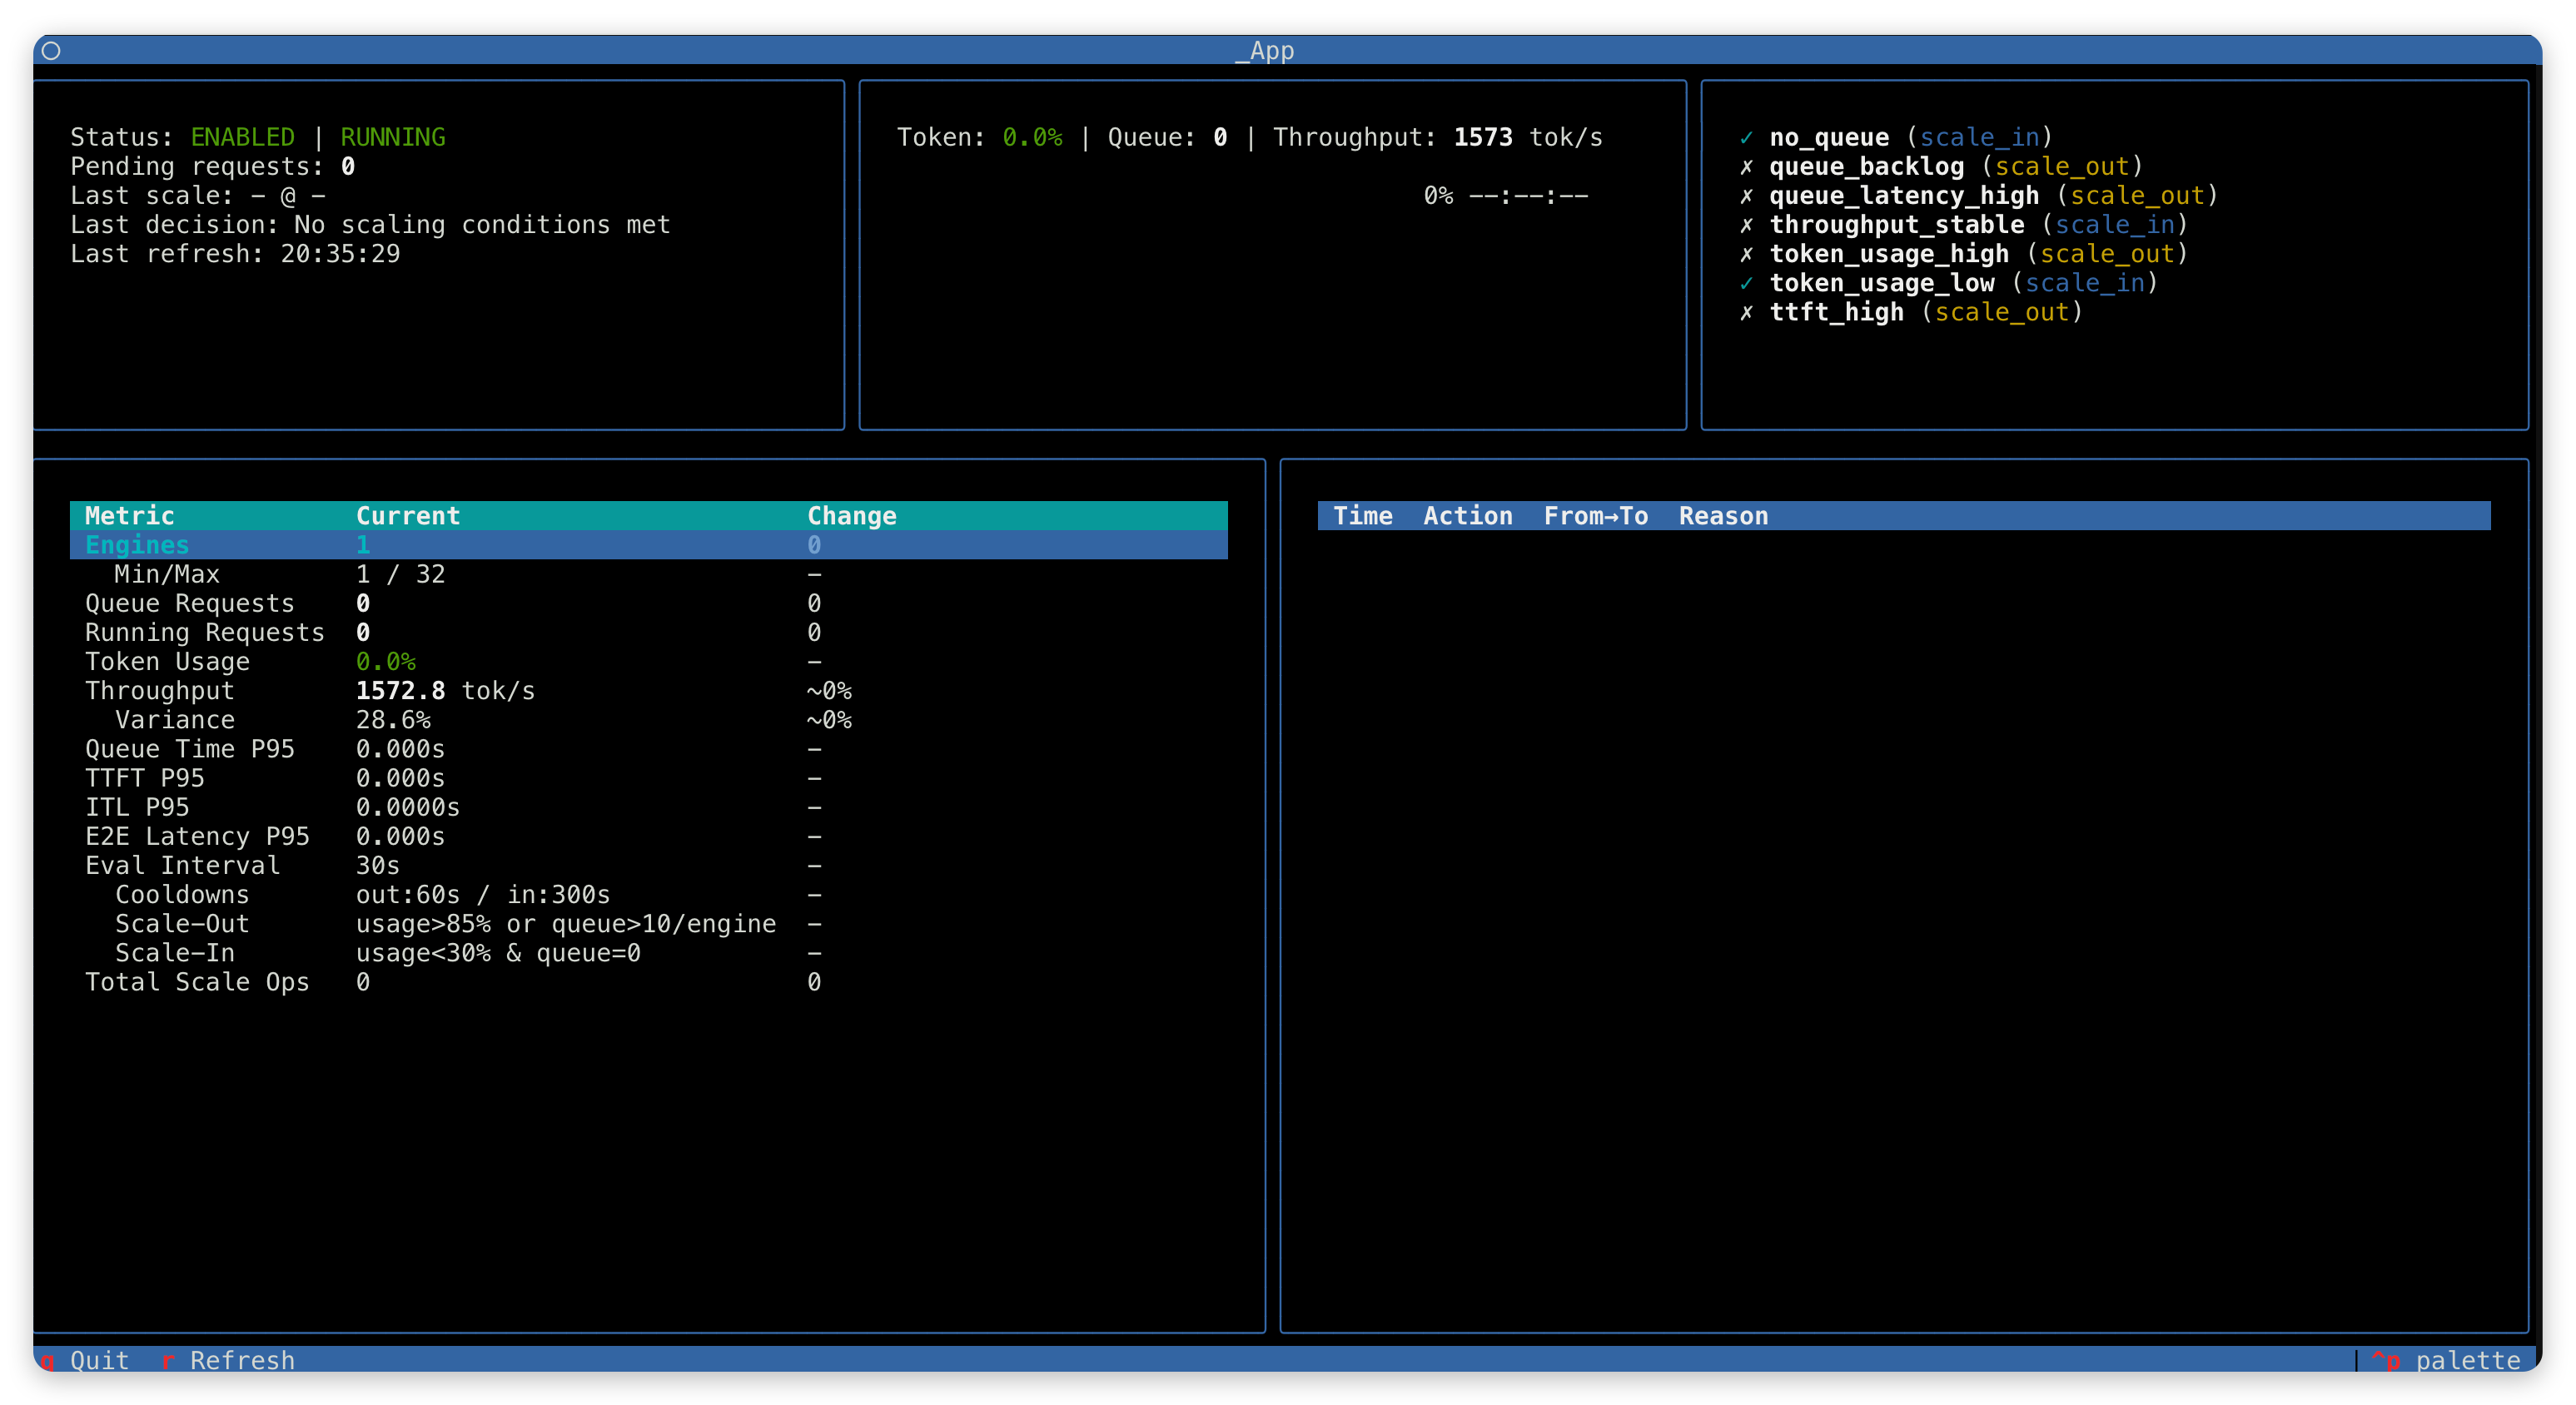This screenshot has height=1405, width=2576.
Task: Click the queue_backlog rule name
Action: click(x=1866, y=166)
